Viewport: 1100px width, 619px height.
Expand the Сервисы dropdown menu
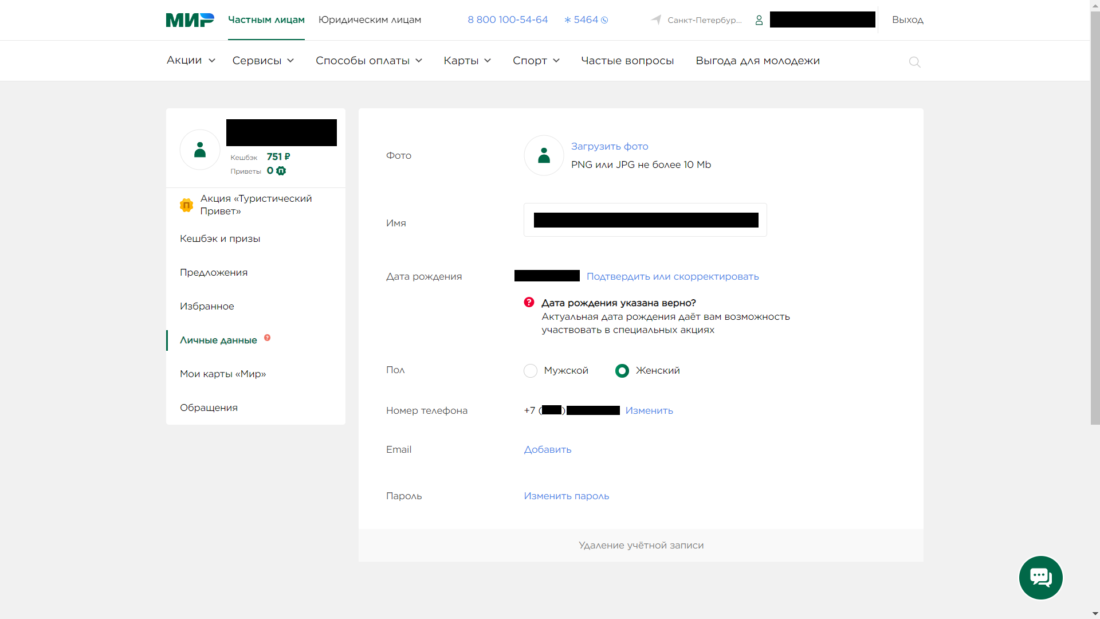[263, 61]
